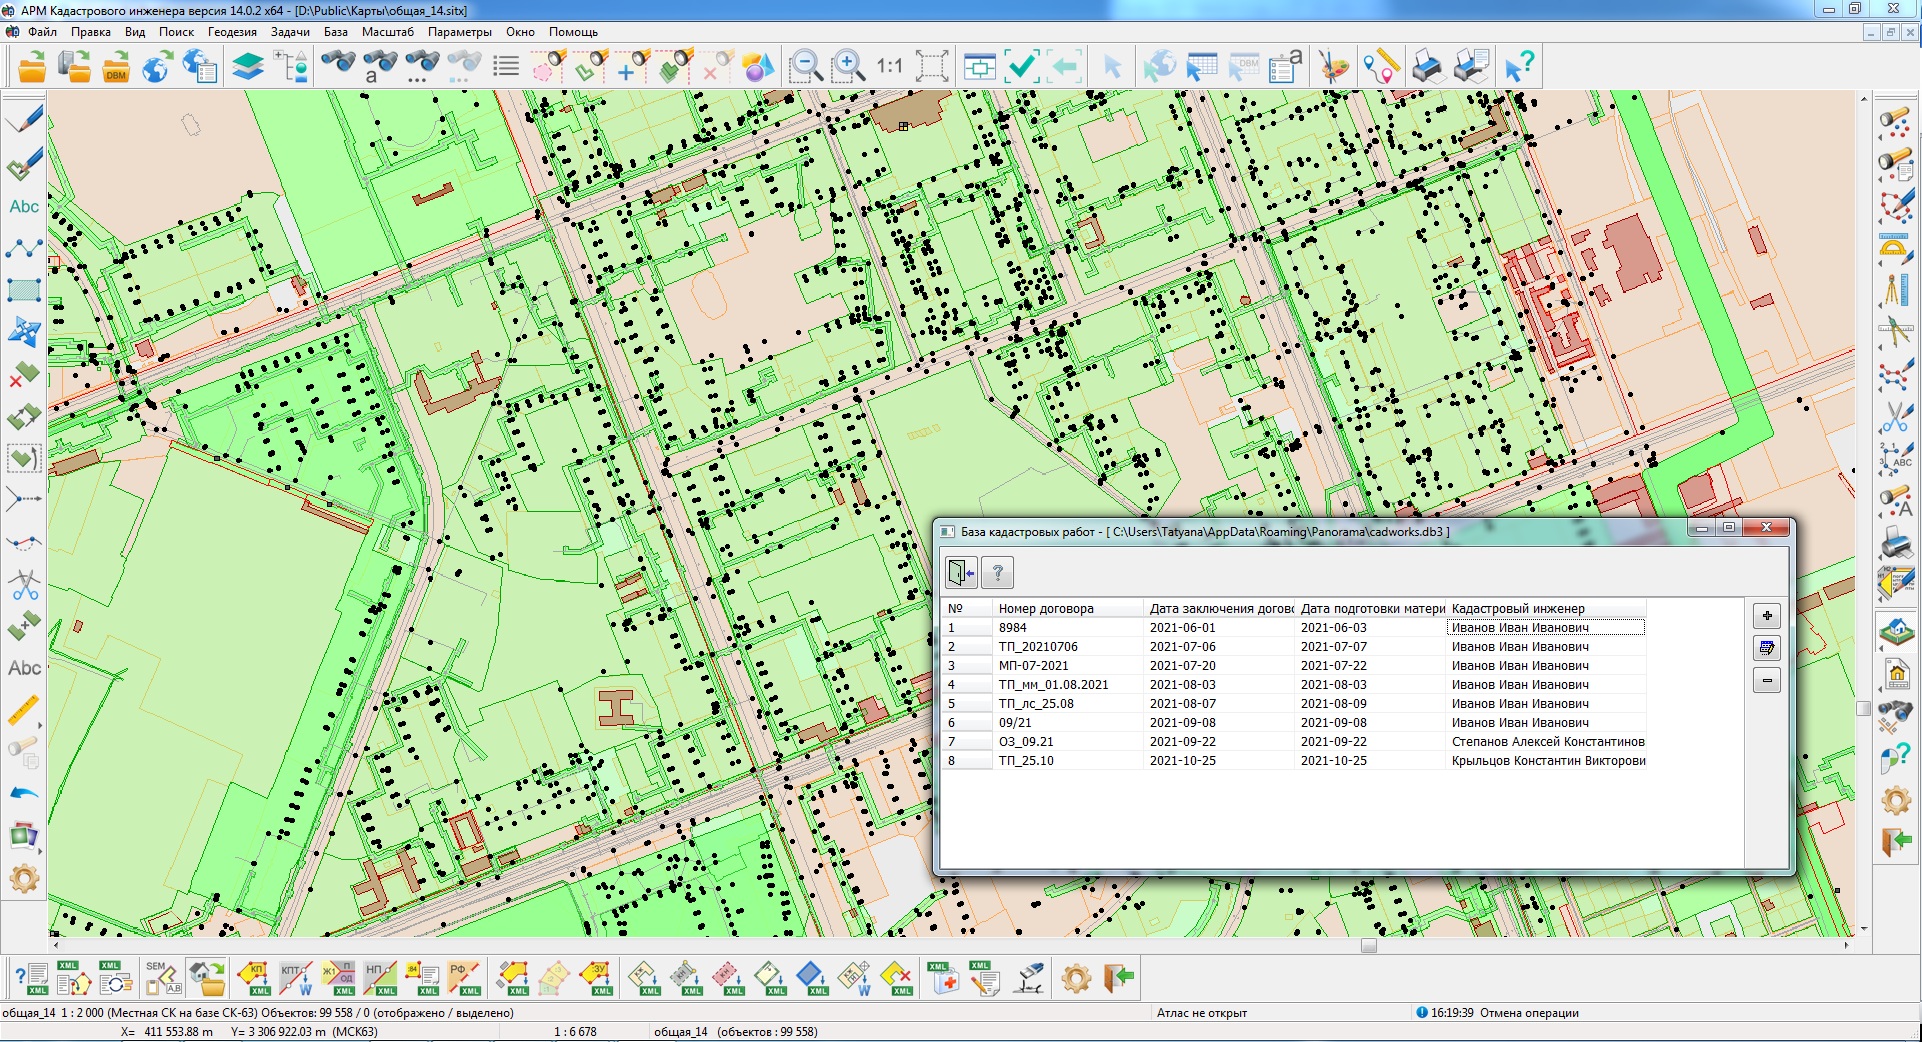Click the green checkmark selection icon

click(x=1022, y=67)
